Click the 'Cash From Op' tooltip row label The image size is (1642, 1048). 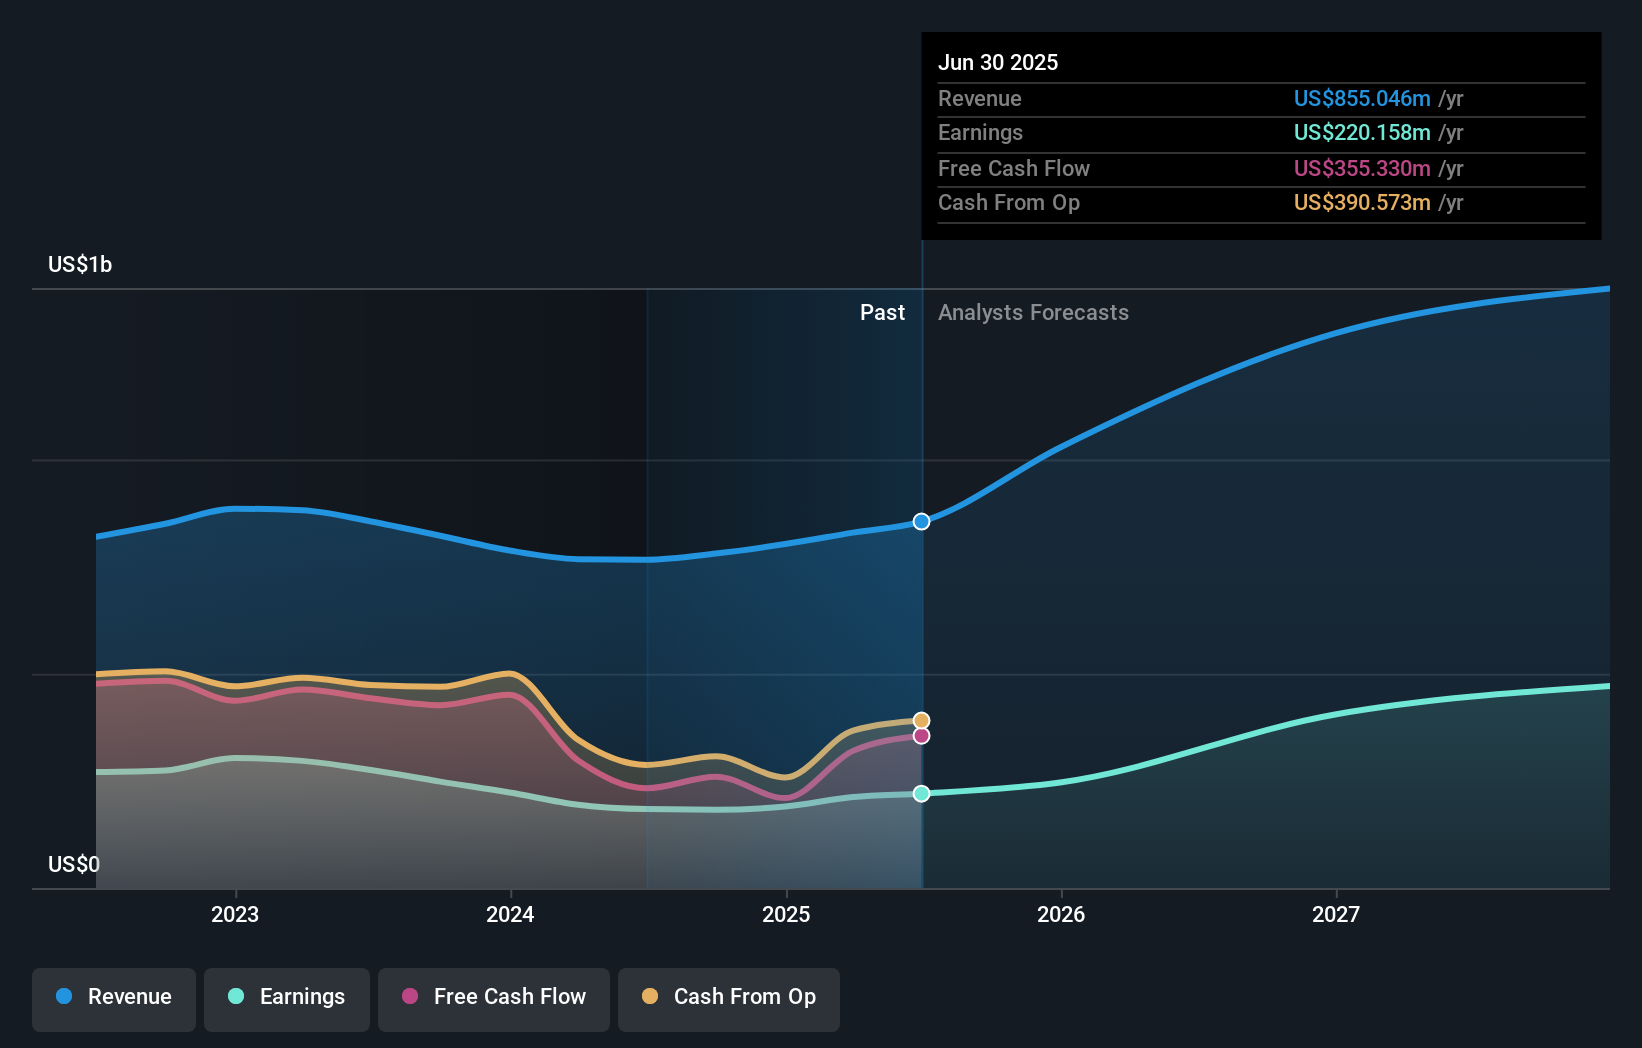(1009, 202)
